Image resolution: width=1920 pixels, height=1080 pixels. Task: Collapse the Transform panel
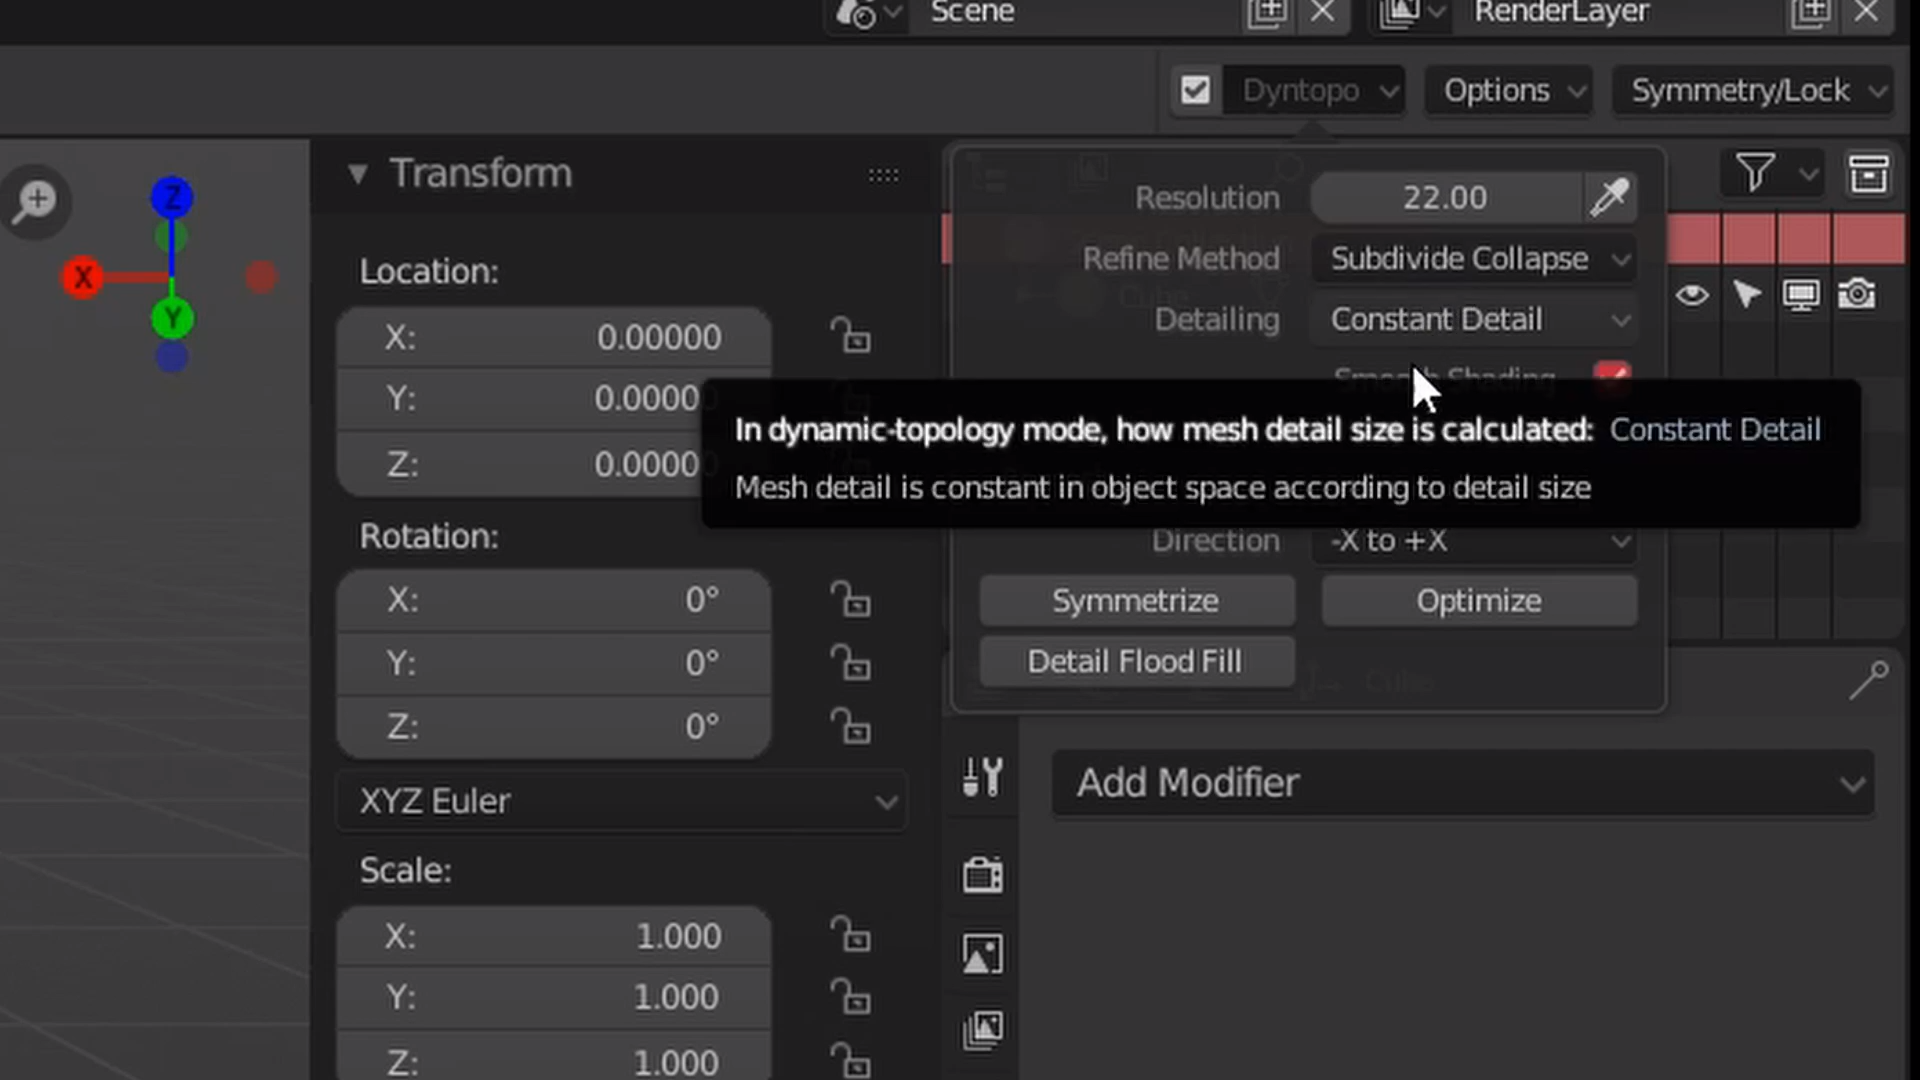click(x=358, y=174)
